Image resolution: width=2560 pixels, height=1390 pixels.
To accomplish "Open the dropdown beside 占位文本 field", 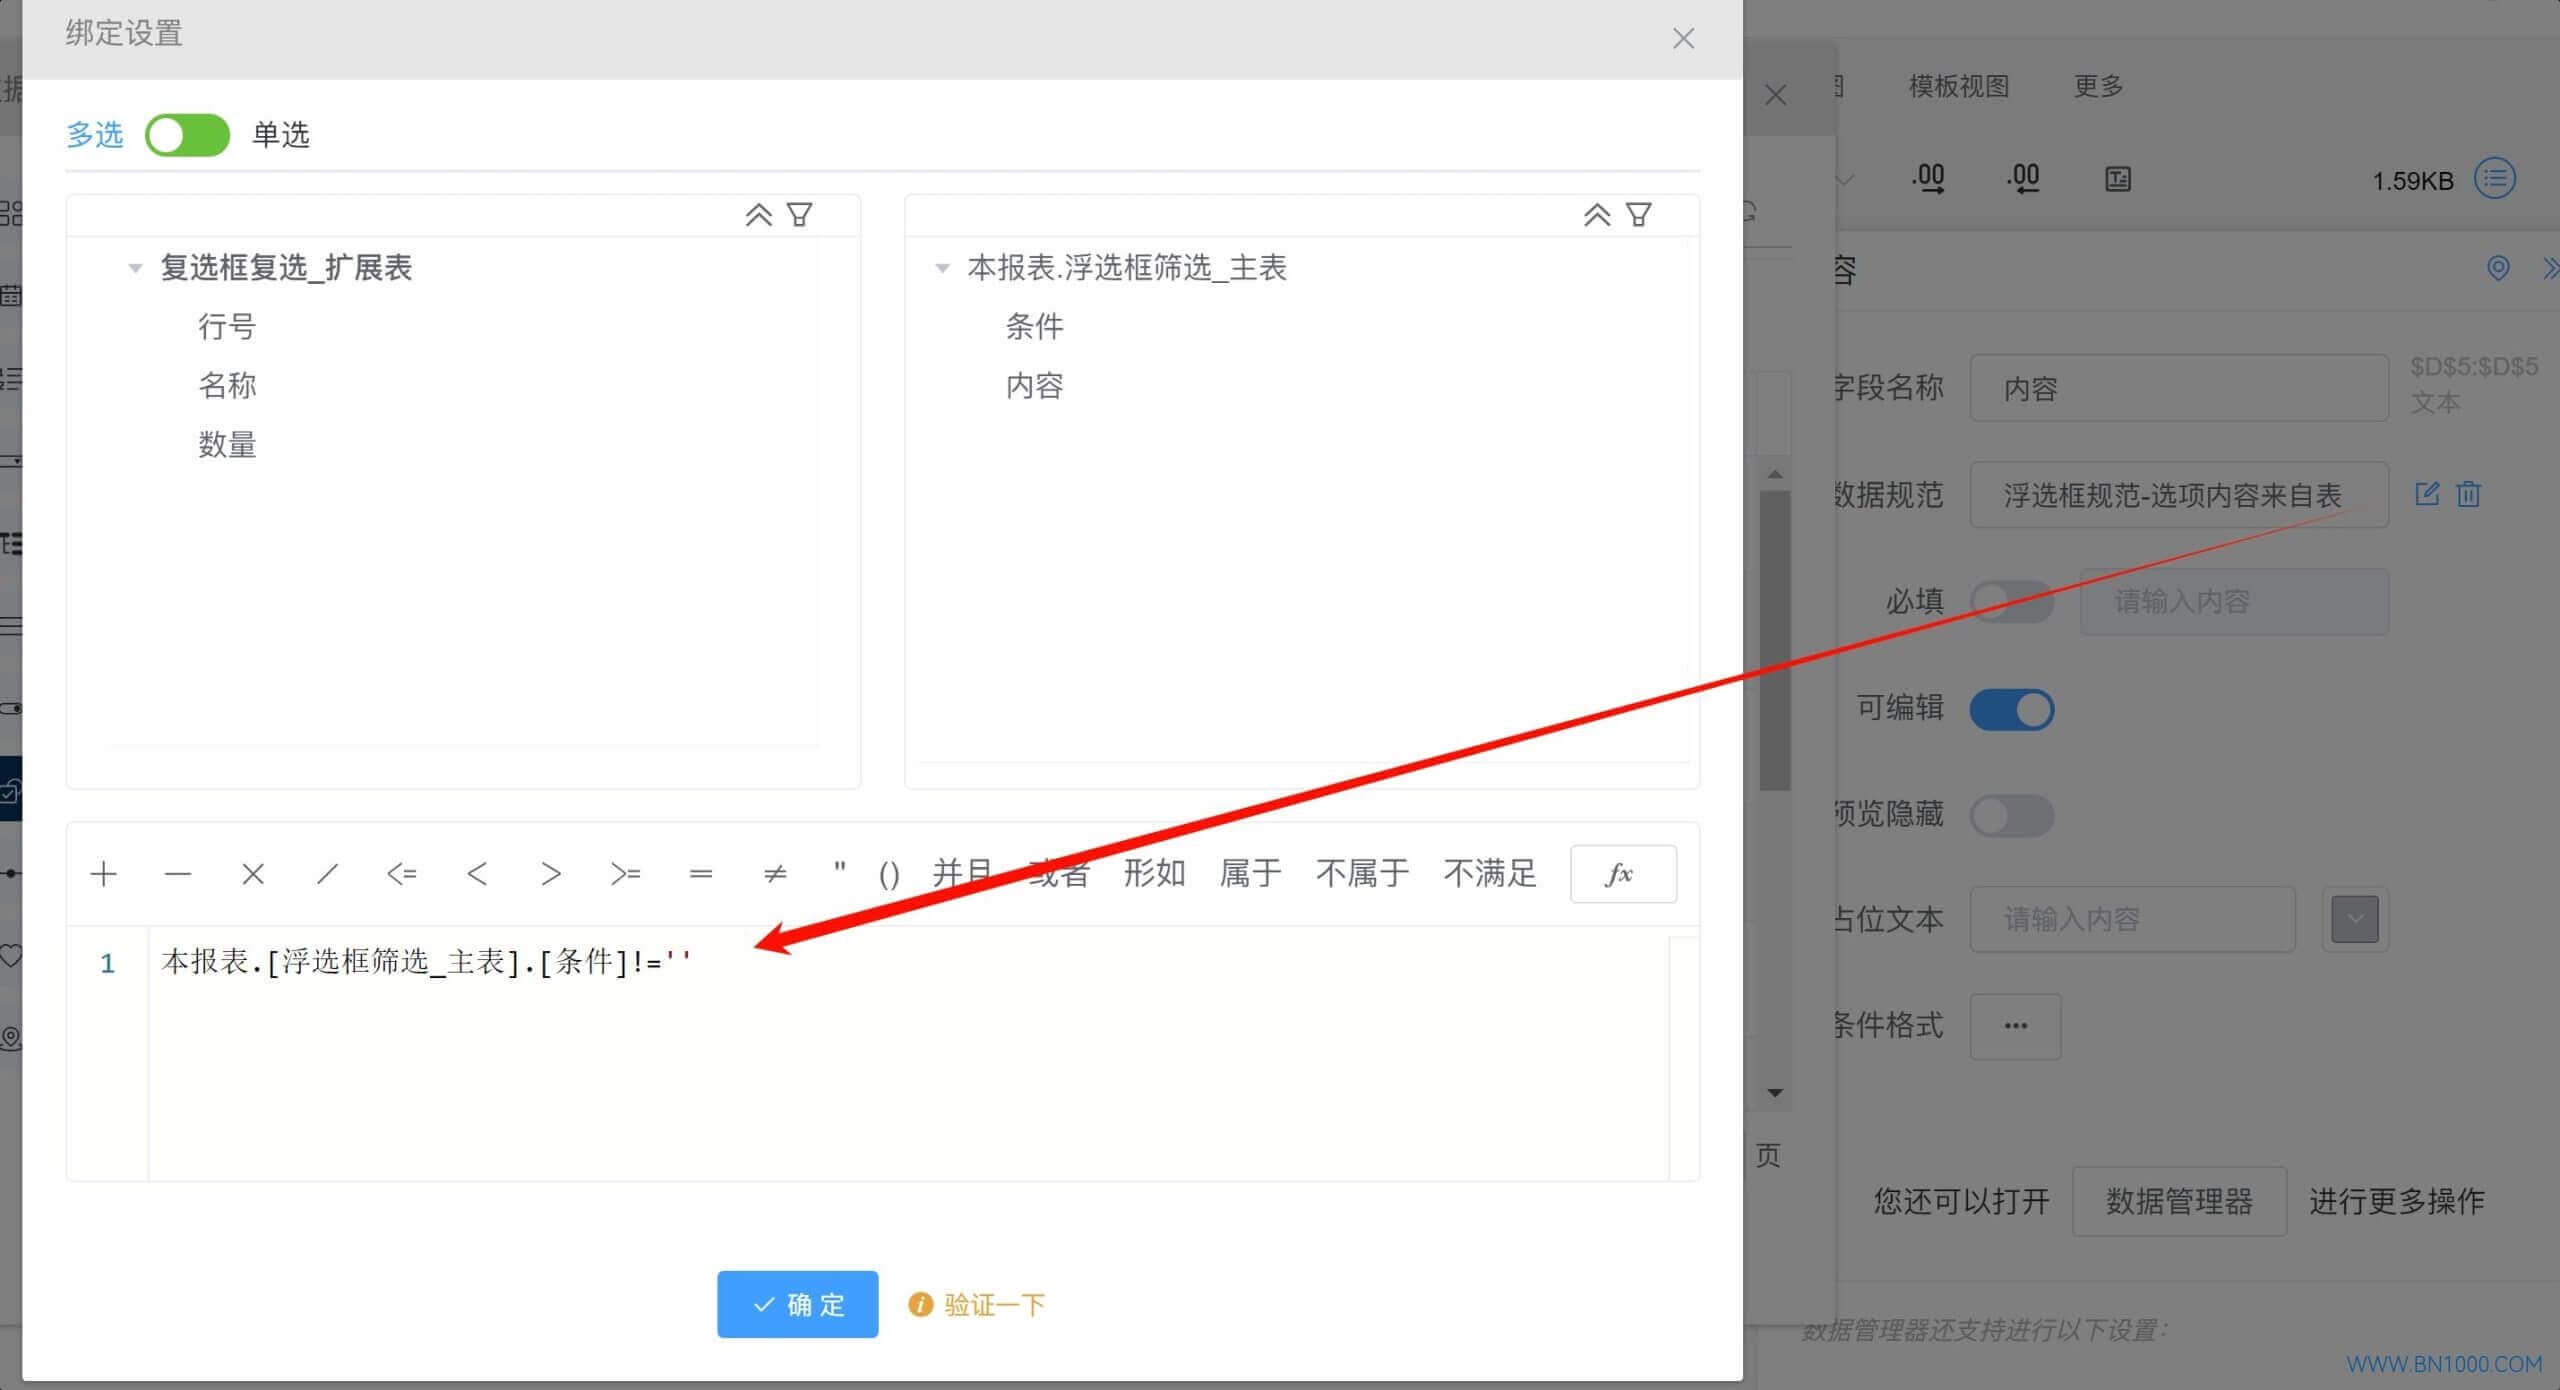I will [x=2355, y=919].
